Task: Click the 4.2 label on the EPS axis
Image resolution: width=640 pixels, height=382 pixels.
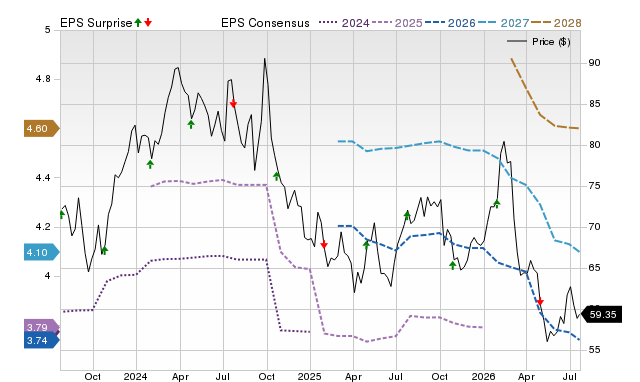Action: [43, 227]
